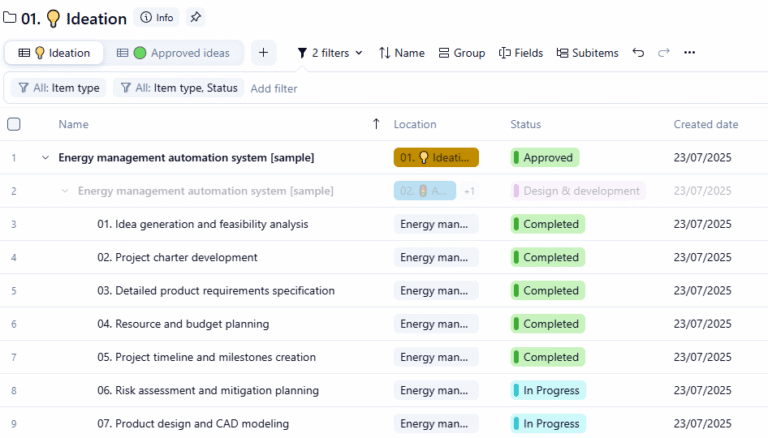Edit the All: Item type, Status filter chip
The image size is (768, 438).
(179, 88)
